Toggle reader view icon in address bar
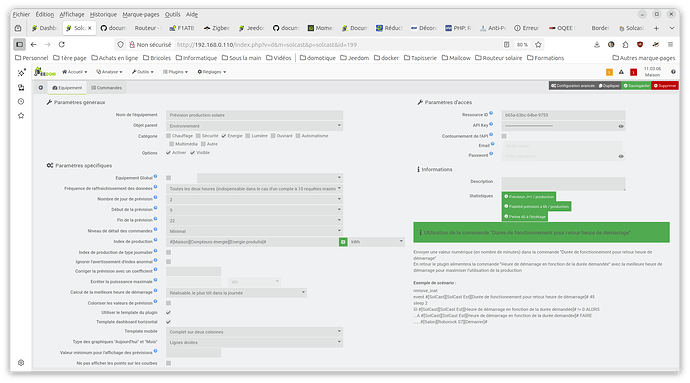 tap(506, 44)
